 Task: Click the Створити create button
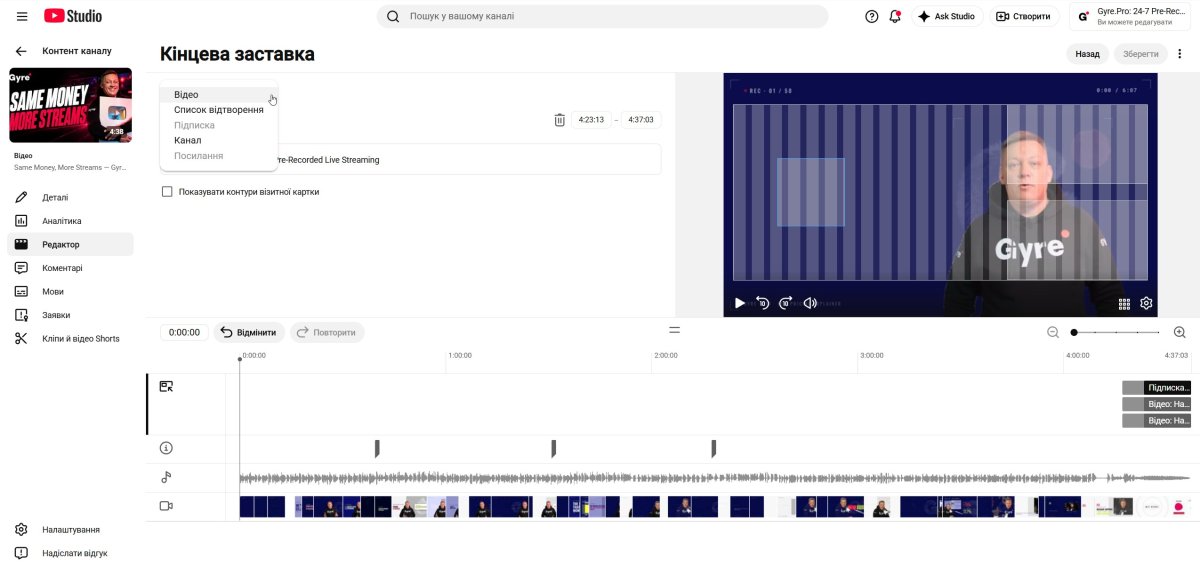[1026, 16]
